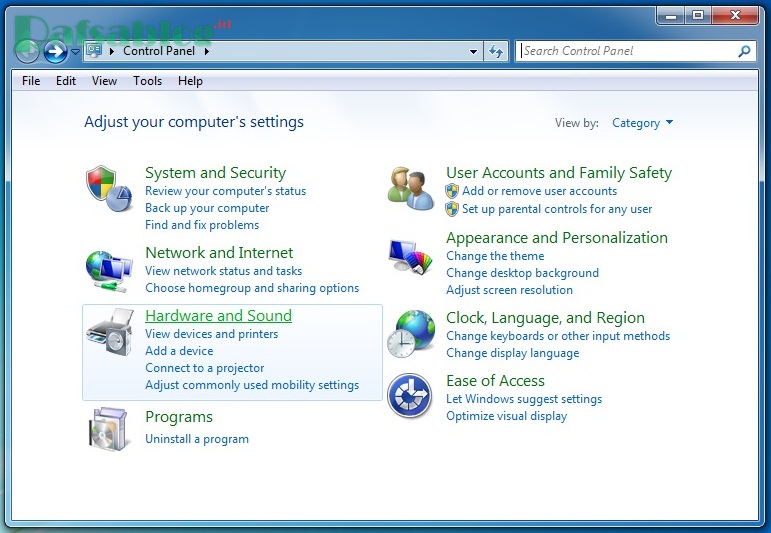Open Find and fix problems link
The width and height of the screenshot is (771, 533).
point(202,225)
